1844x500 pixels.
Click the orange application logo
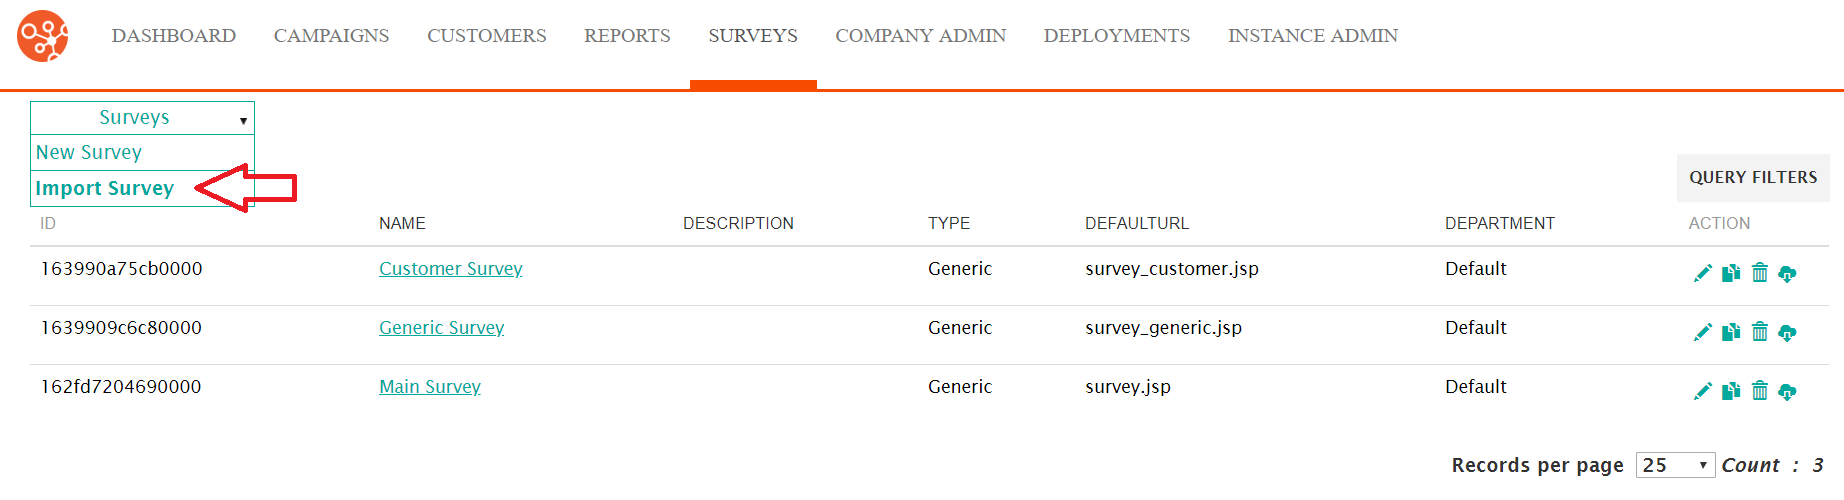pyautogui.click(x=43, y=36)
